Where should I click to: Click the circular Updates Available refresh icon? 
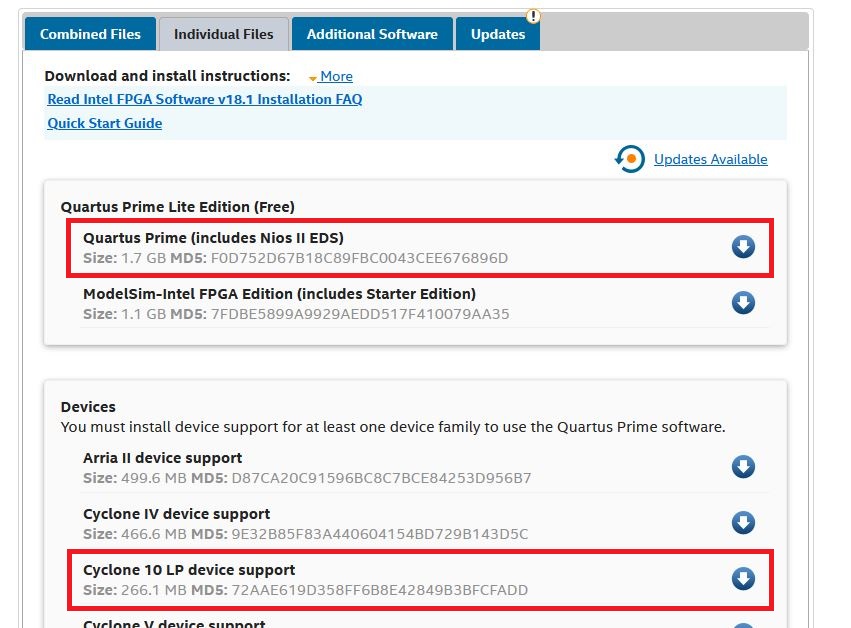click(630, 159)
